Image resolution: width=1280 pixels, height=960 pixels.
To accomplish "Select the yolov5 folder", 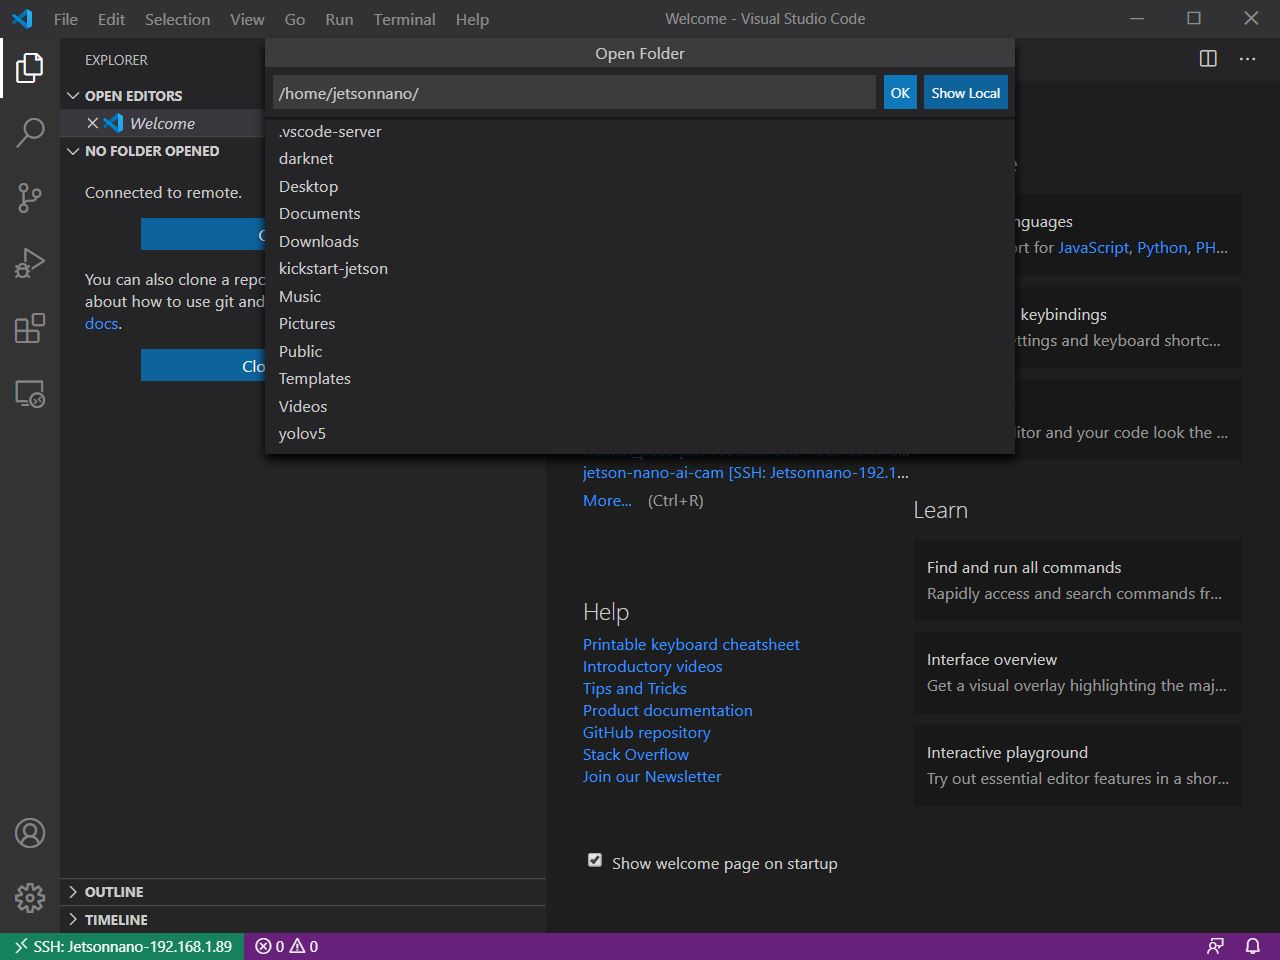I will [x=640, y=434].
